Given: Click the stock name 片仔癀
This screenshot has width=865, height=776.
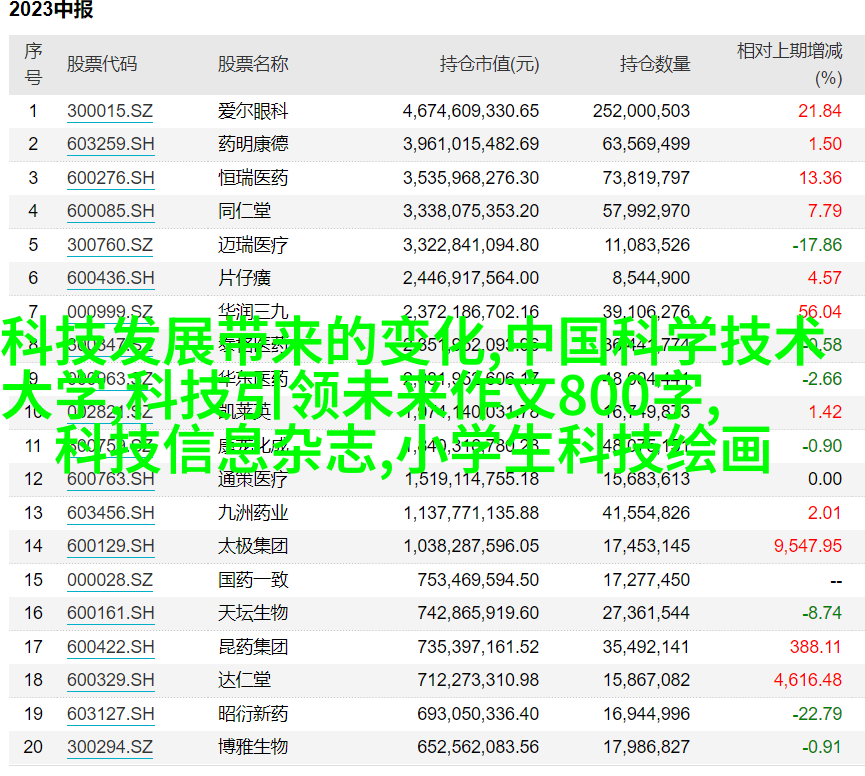Looking at the screenshot, I should click(244, 278).
